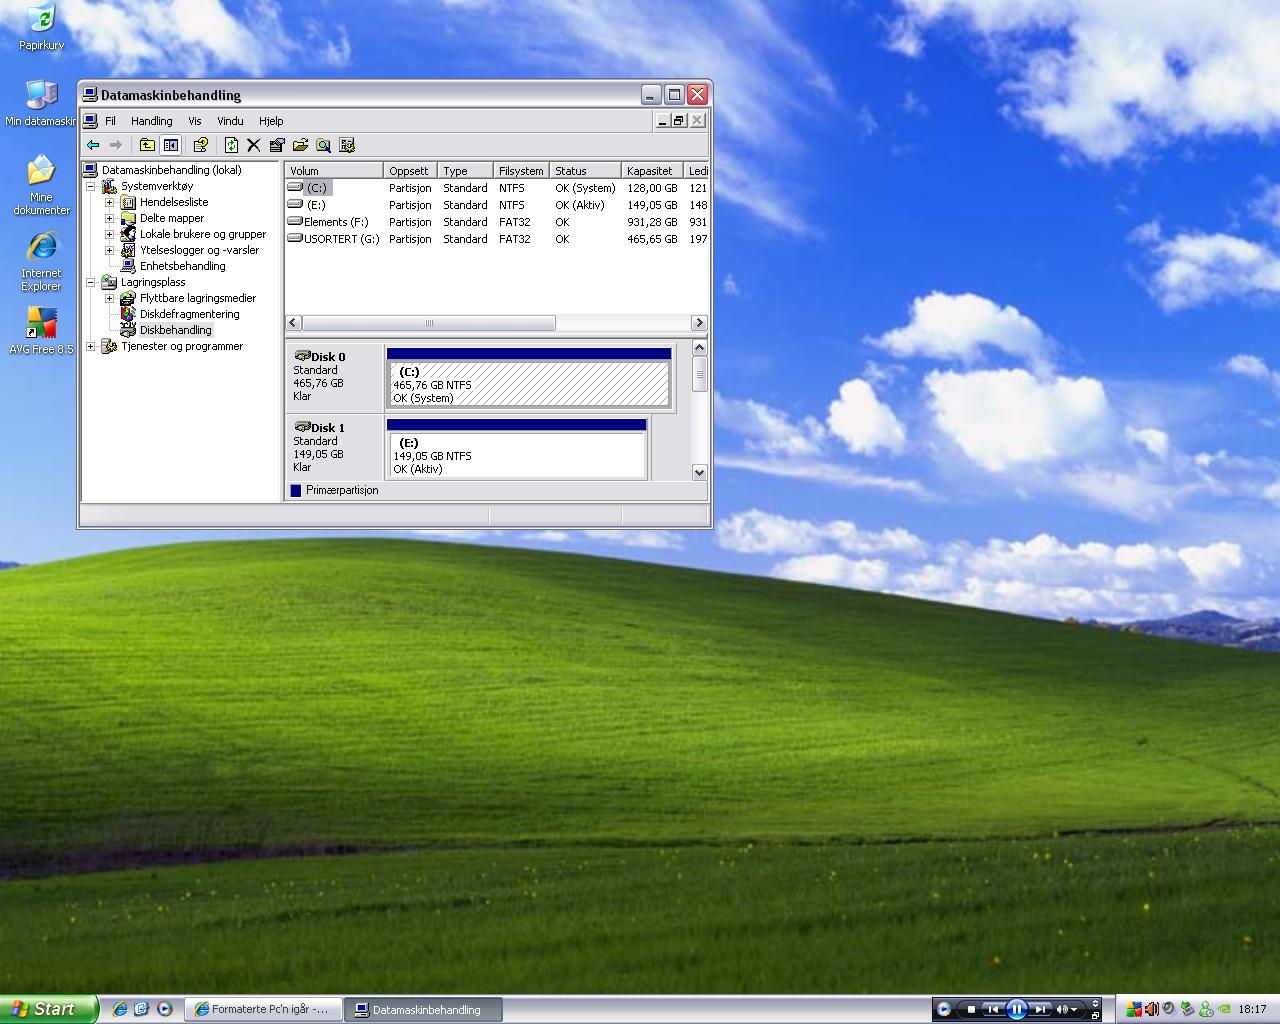The width and height of the screenshot is (1280, 1024).
Task: Expand Tjenester og programmer node
Action: [x=90, y=346]
